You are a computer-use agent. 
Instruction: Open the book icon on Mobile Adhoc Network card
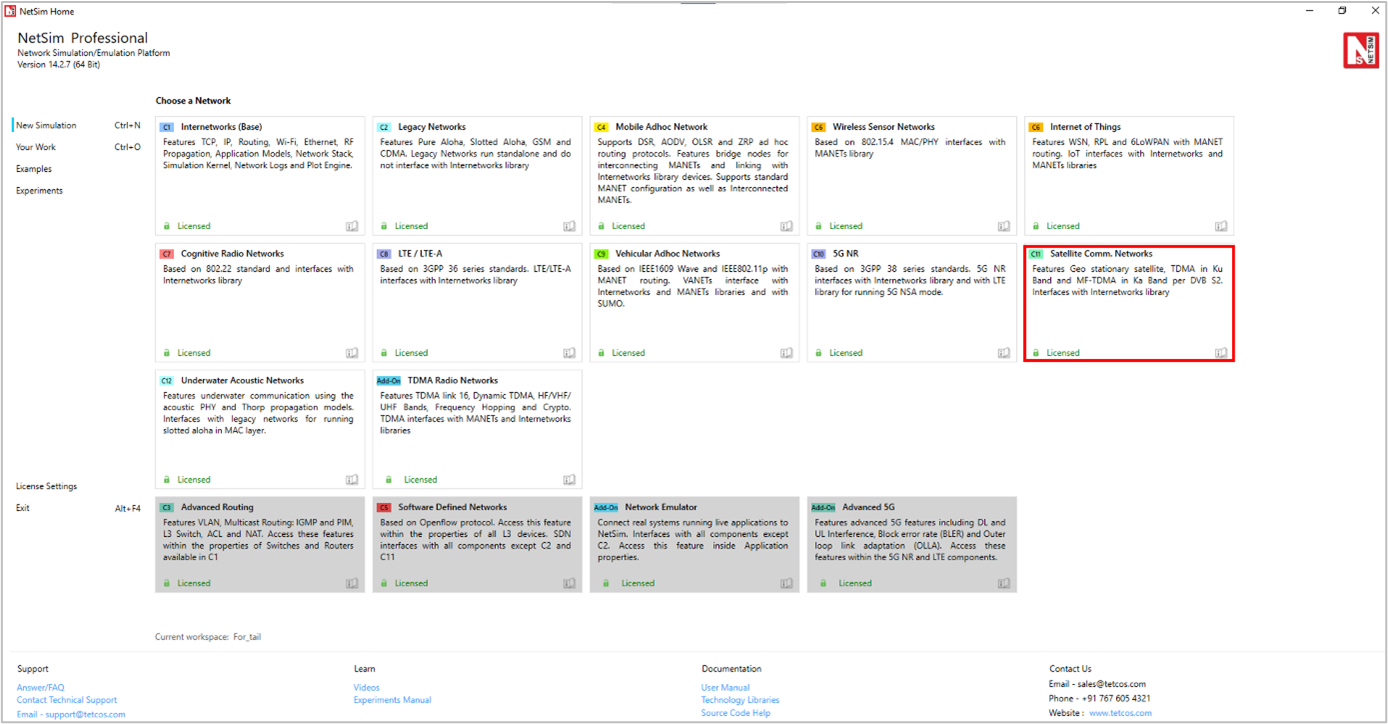coord(786,226)
